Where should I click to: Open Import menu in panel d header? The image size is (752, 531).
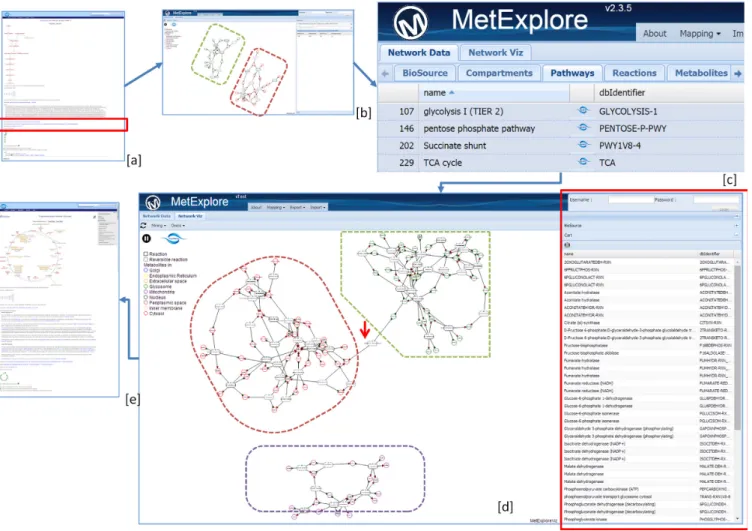(317, 207)
